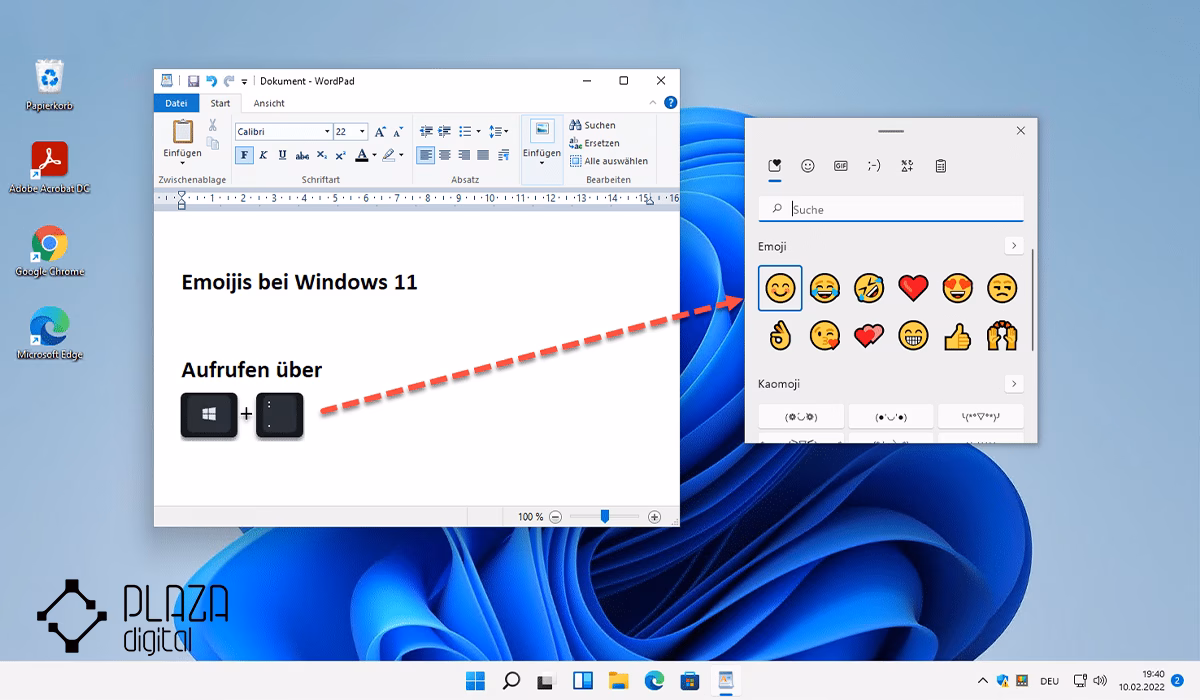The height and width of the screenshot is (700, 1200).
Task: Insert the smiling face emoji
Action: (x=779, y=288)
